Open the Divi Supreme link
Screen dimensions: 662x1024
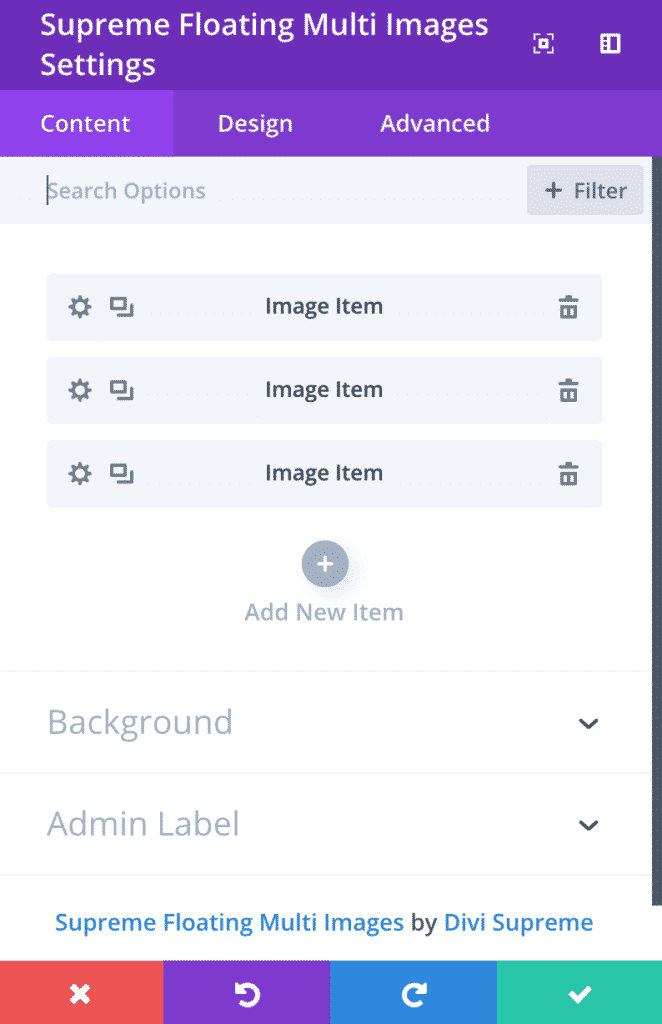[x=518, y=922]
